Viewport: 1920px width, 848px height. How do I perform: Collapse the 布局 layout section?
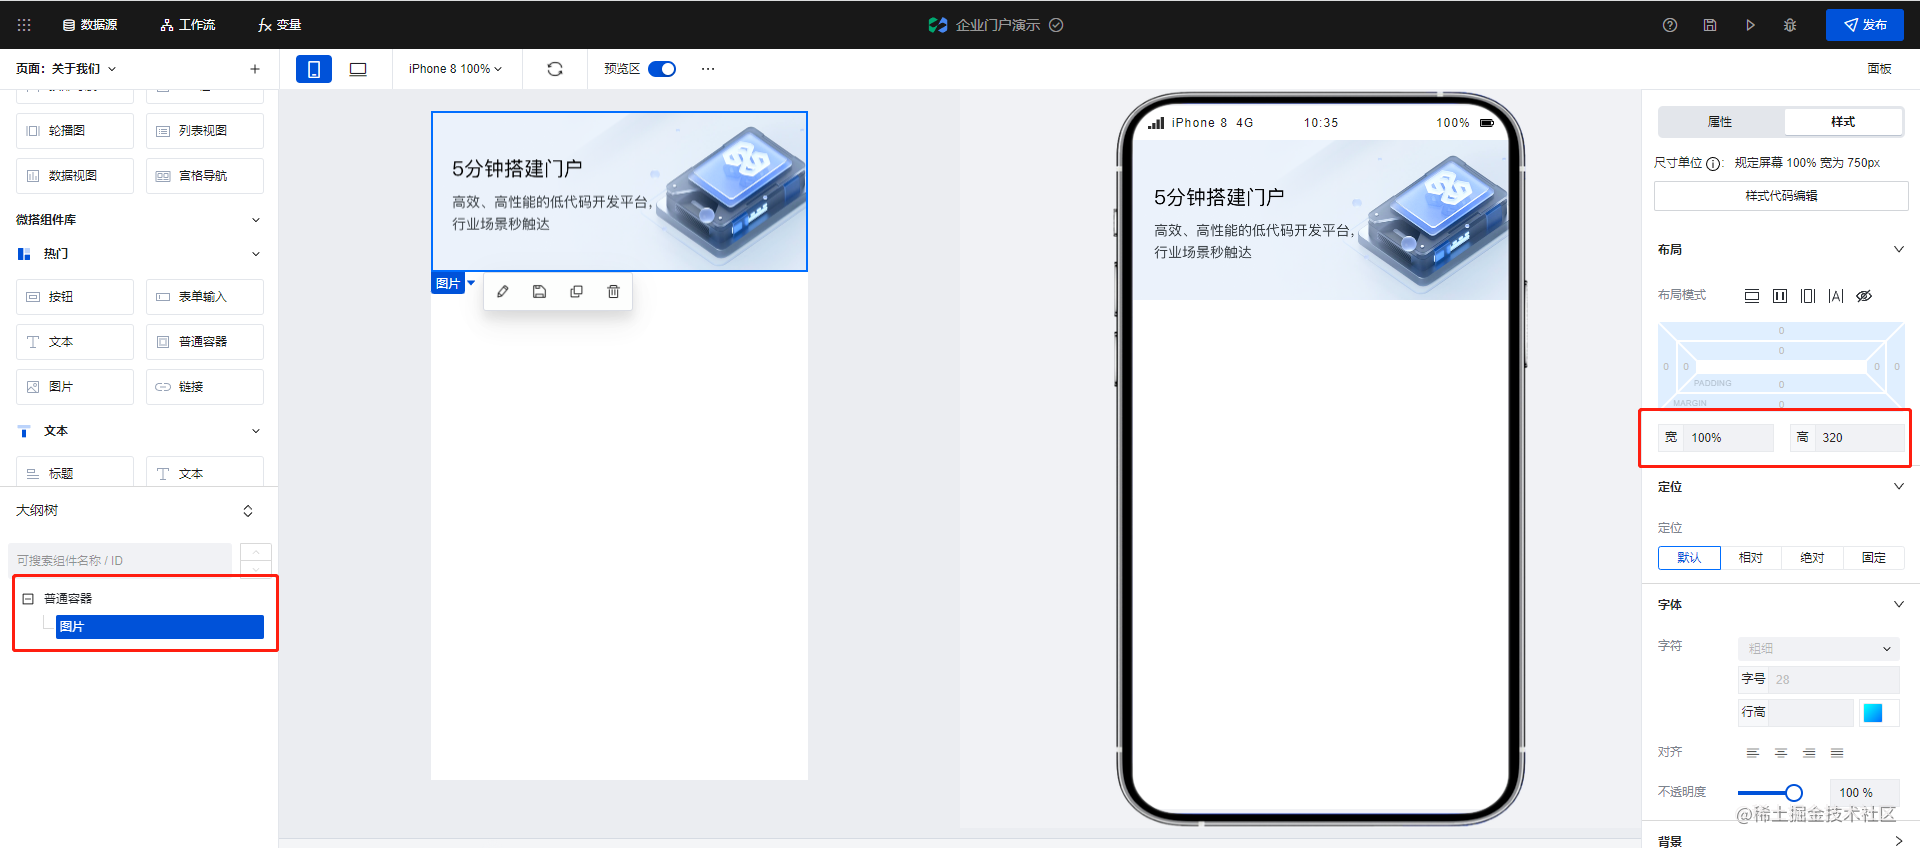pos(1899,250)
